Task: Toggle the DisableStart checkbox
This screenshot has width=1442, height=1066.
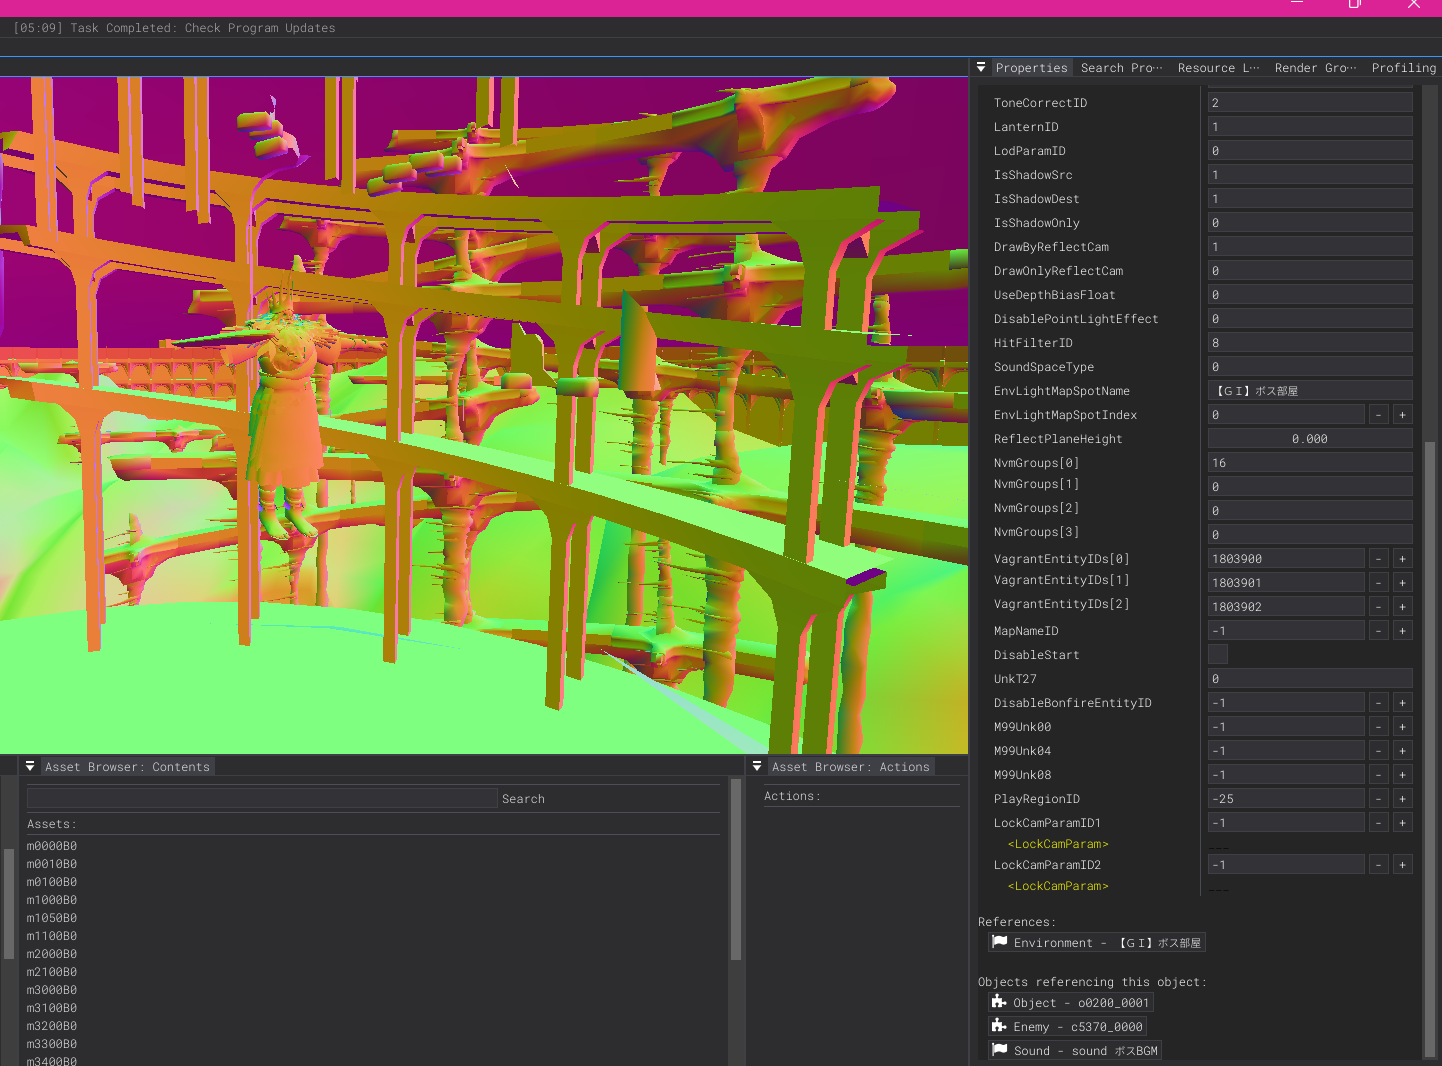Action: pyautogui.click(x=1218, y=654)
